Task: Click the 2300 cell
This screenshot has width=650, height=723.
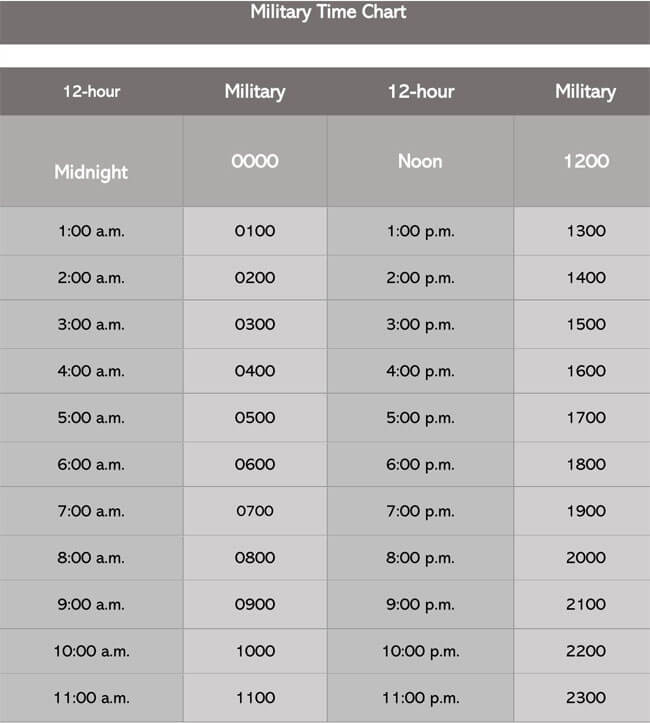Action: click(585, 698)
